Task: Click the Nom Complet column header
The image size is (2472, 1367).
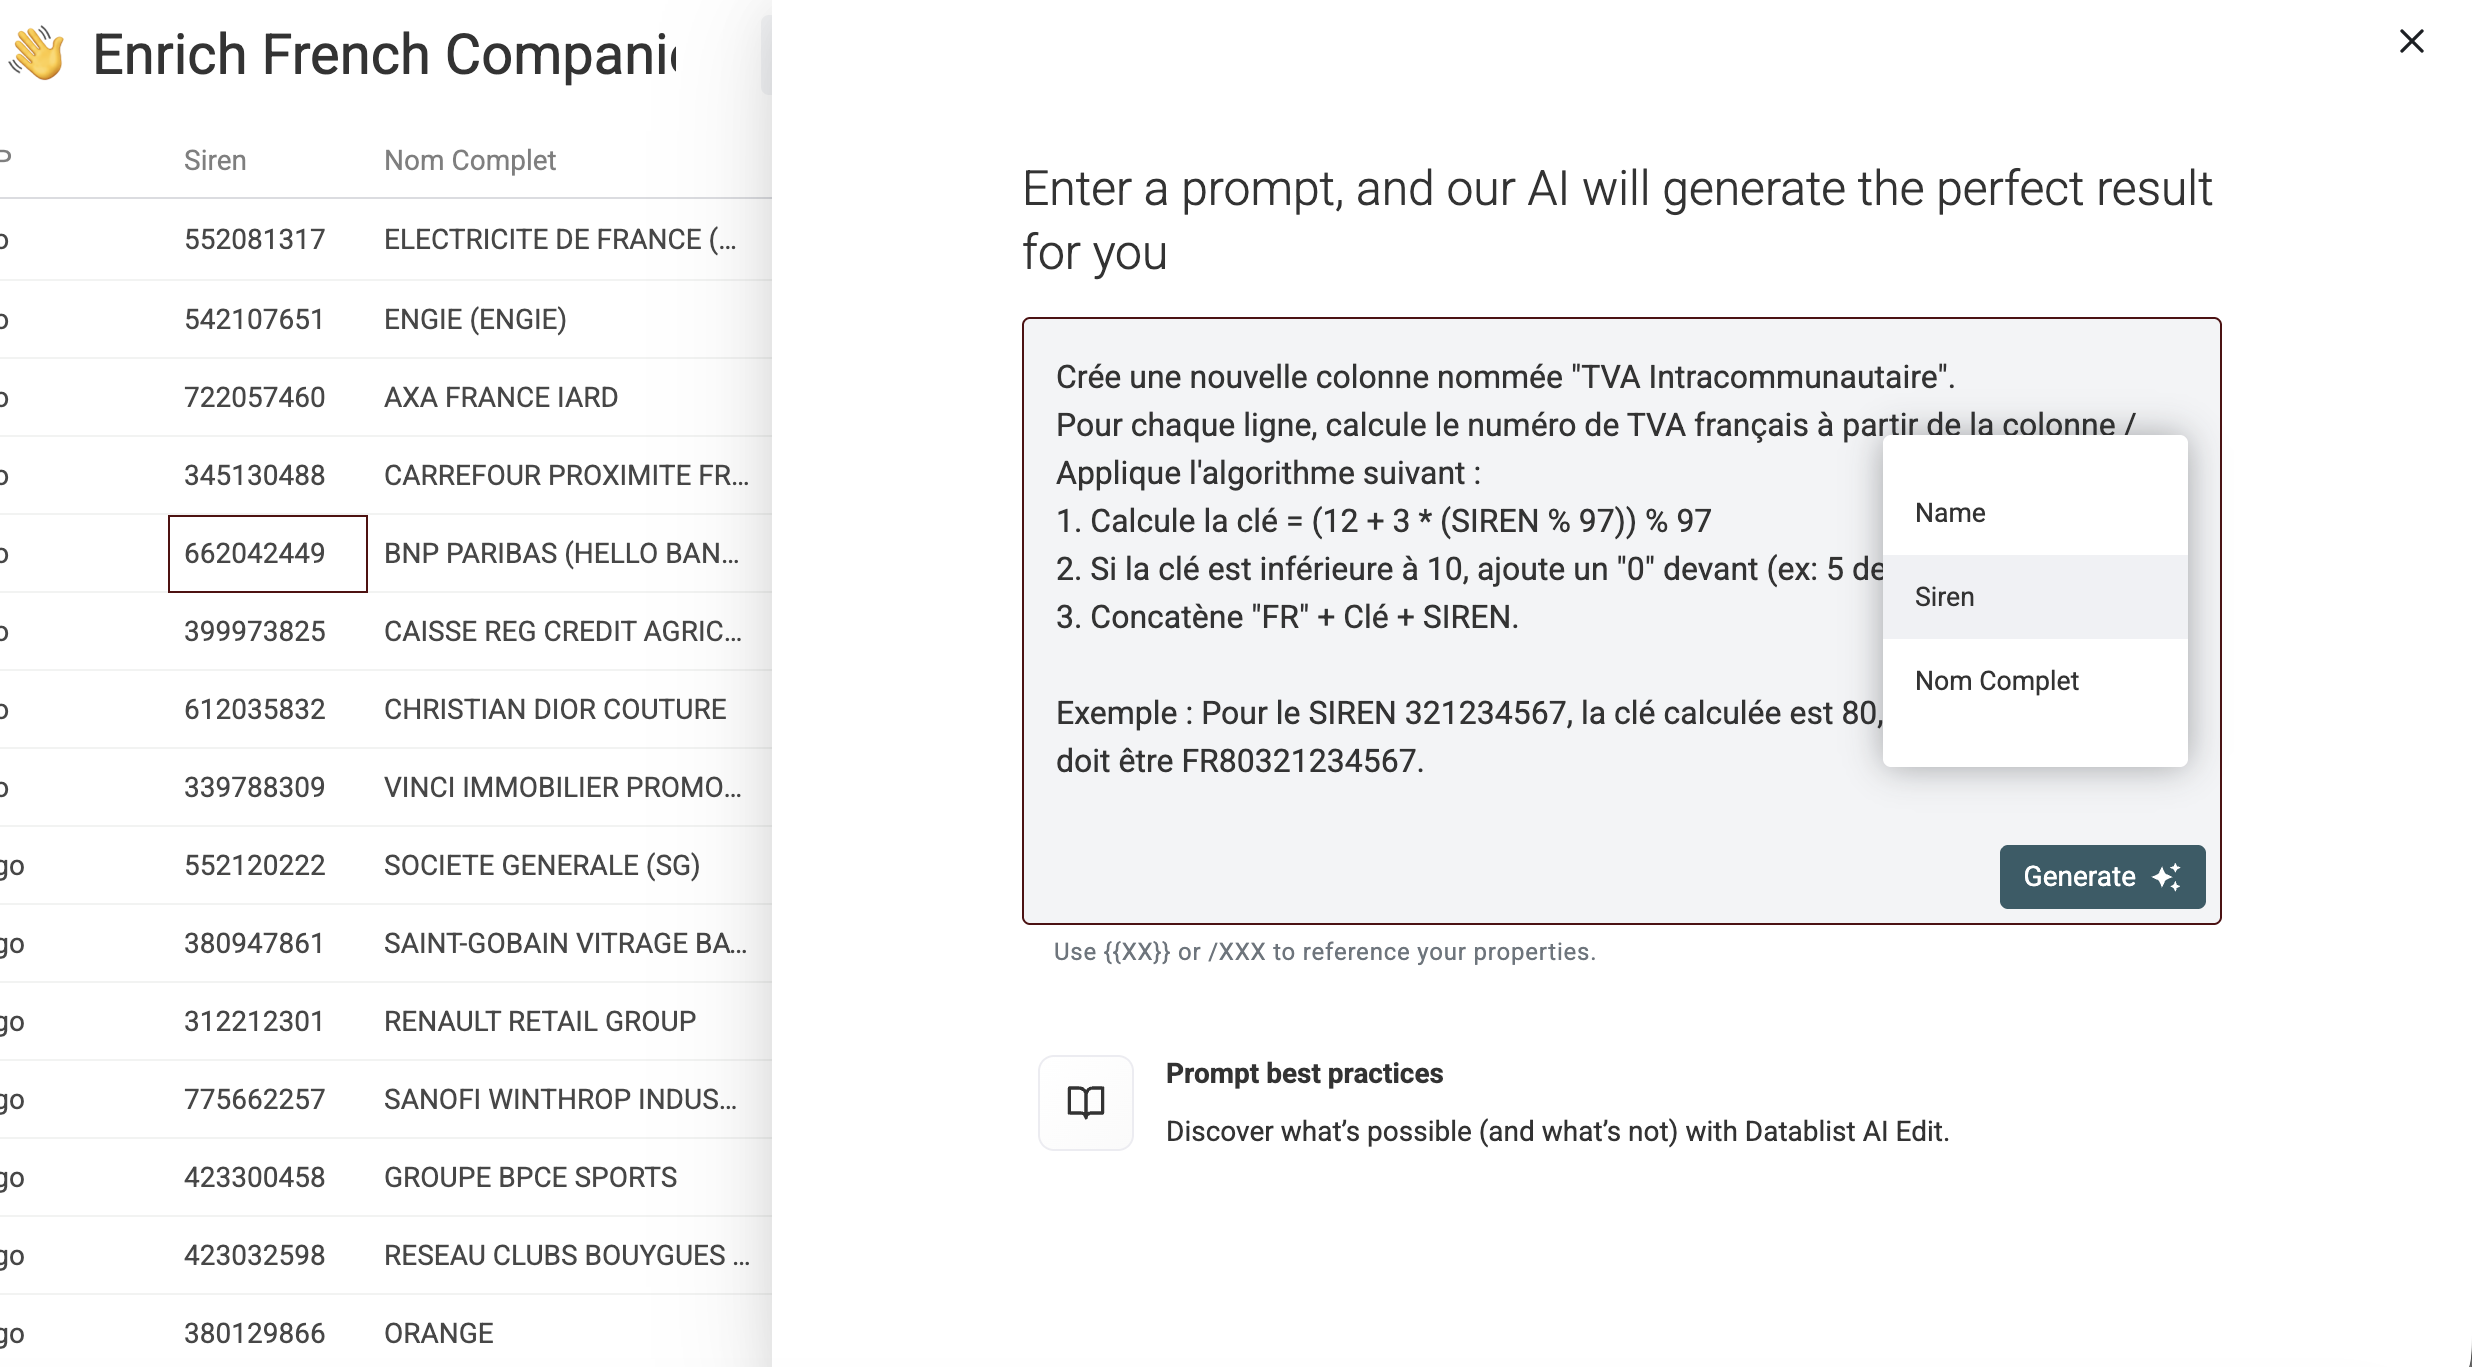Action: (x=470, y=161)
